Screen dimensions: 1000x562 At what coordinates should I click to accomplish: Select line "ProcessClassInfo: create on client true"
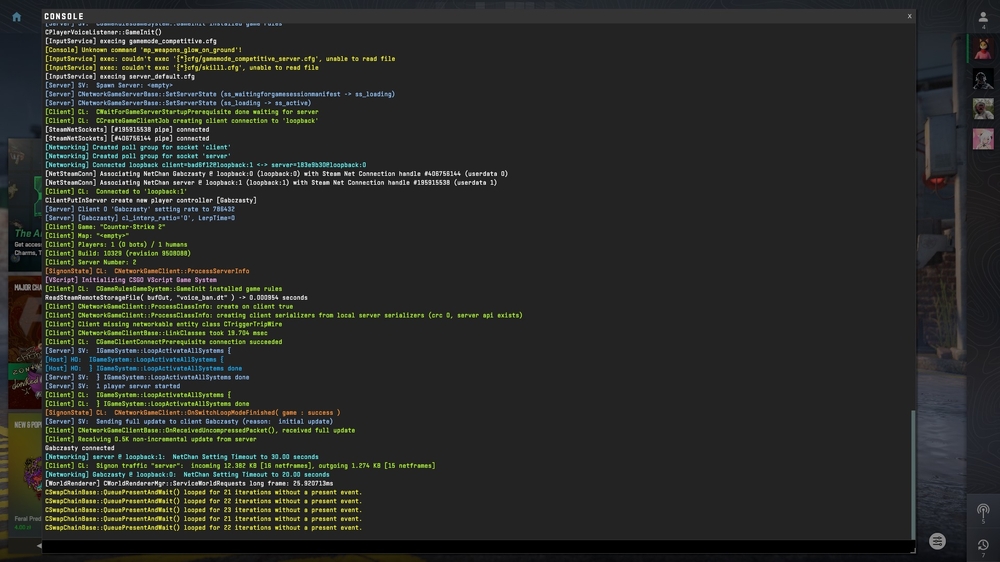click(x=169, y=307)
